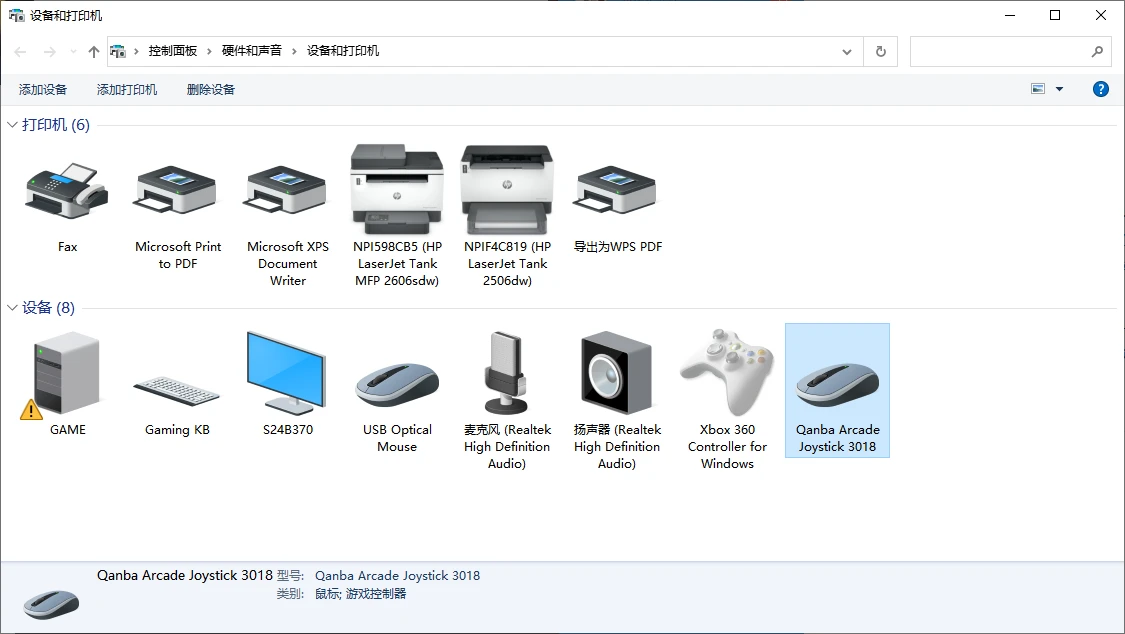Expand the chevron after 控制面板

[x=209, y=51]
